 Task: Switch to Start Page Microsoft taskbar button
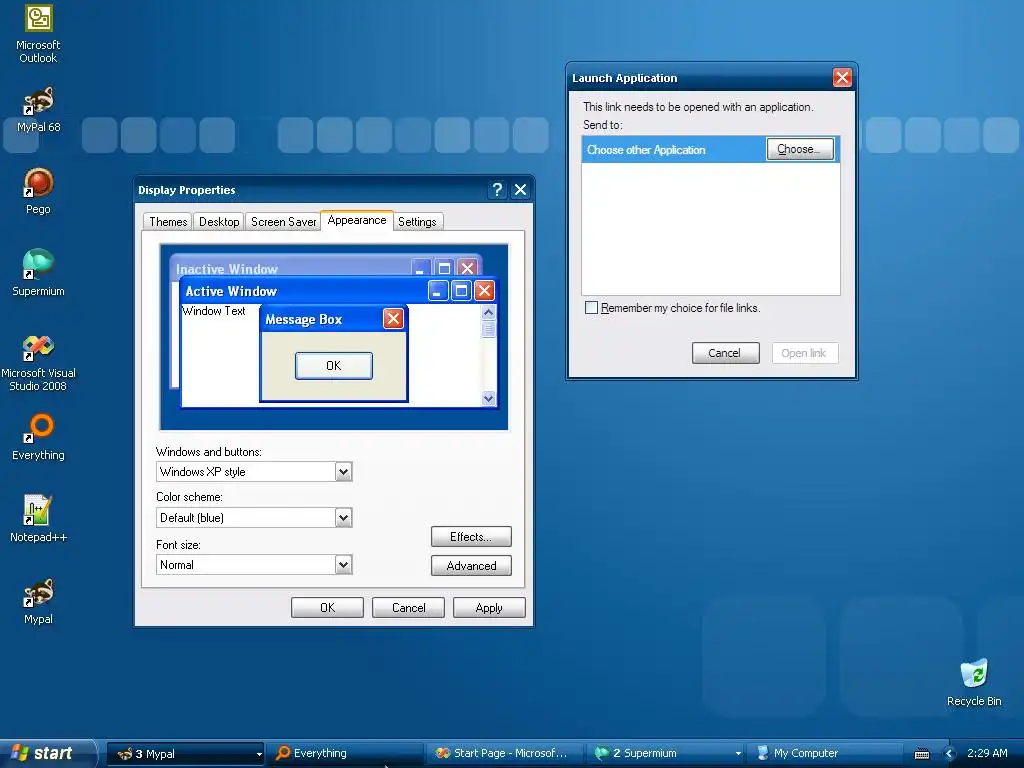507,754
